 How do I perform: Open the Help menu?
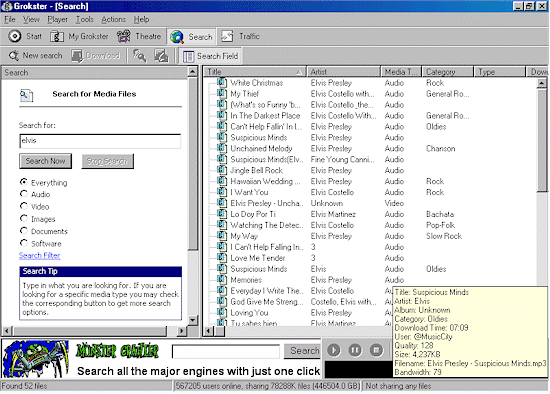click(x=141, y=20)
